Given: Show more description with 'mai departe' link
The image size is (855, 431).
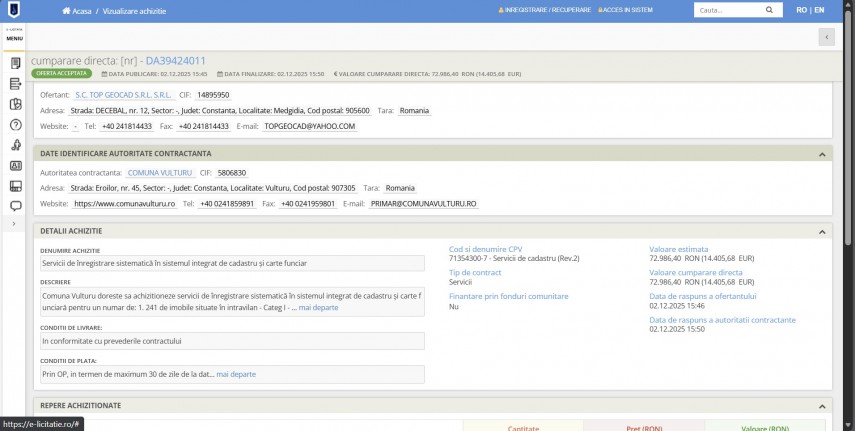Looking at the screenshot, I should (318, 307).
